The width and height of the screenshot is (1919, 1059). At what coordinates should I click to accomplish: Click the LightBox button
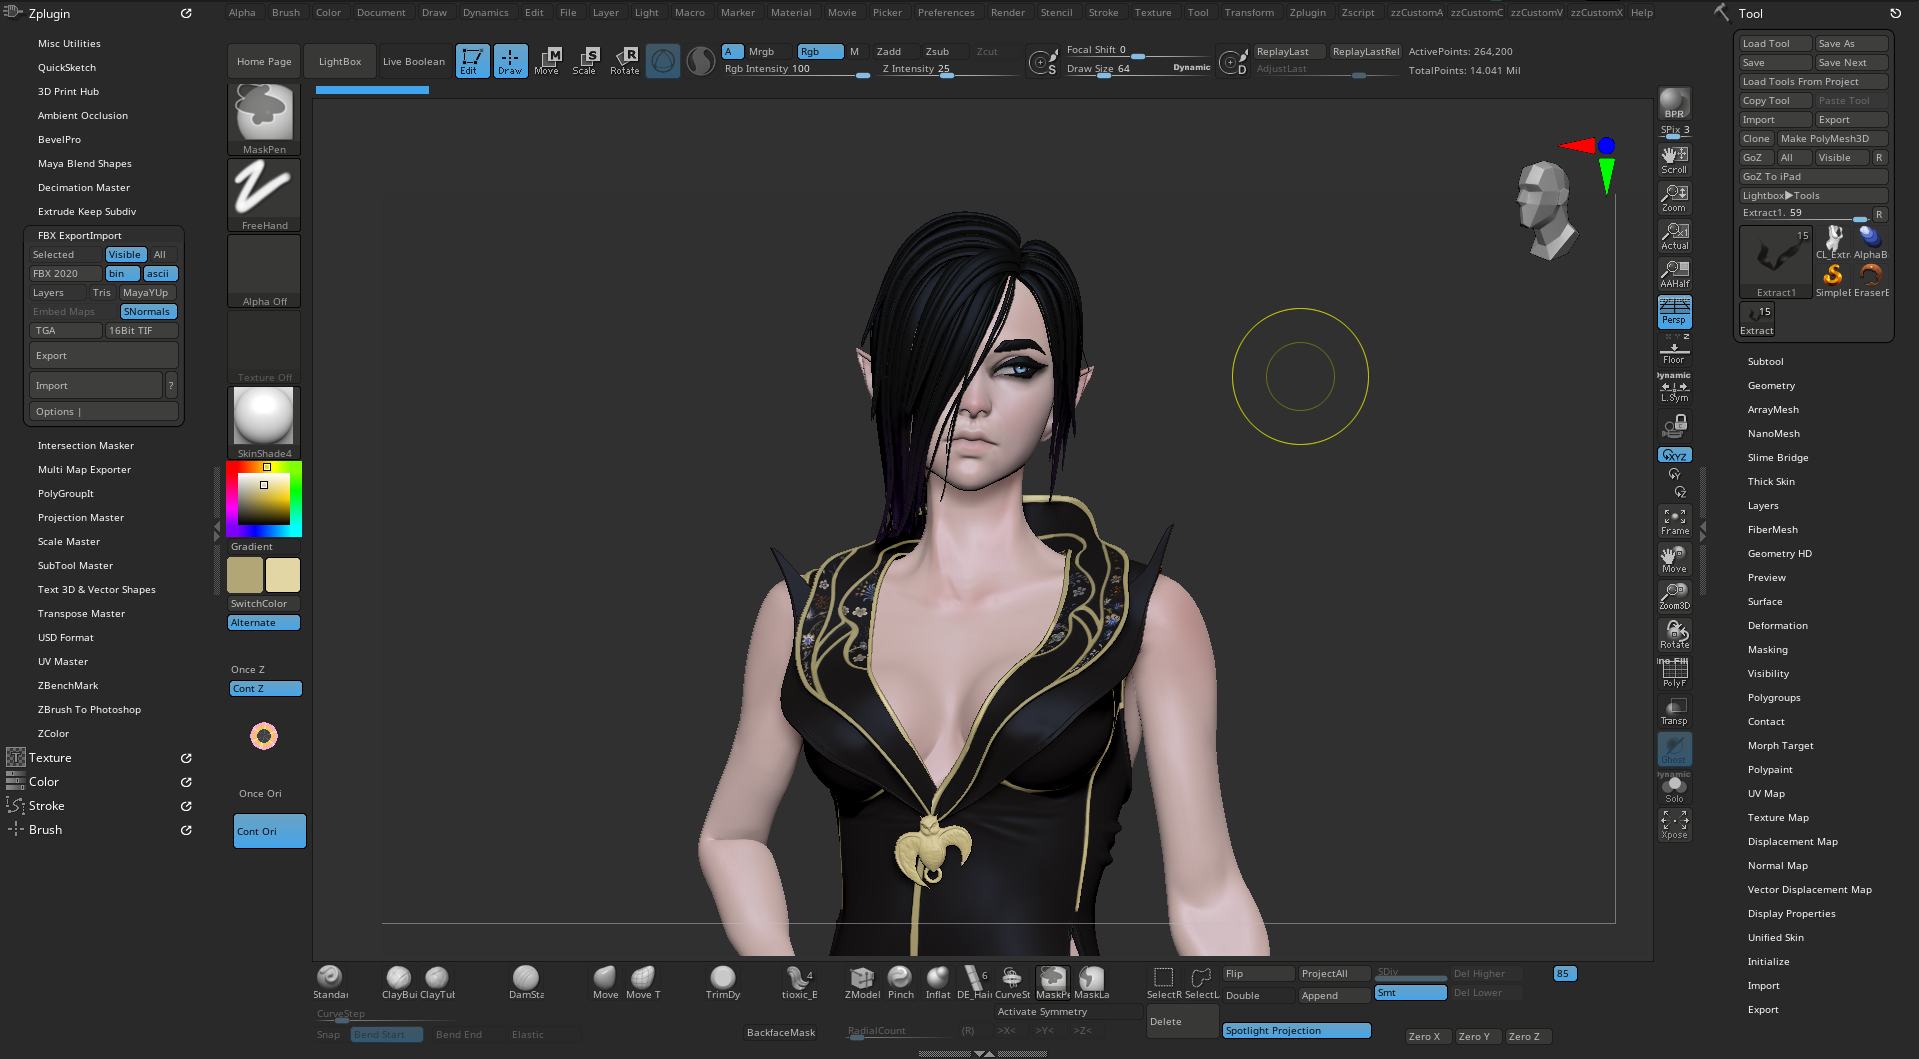click(340, 62)
